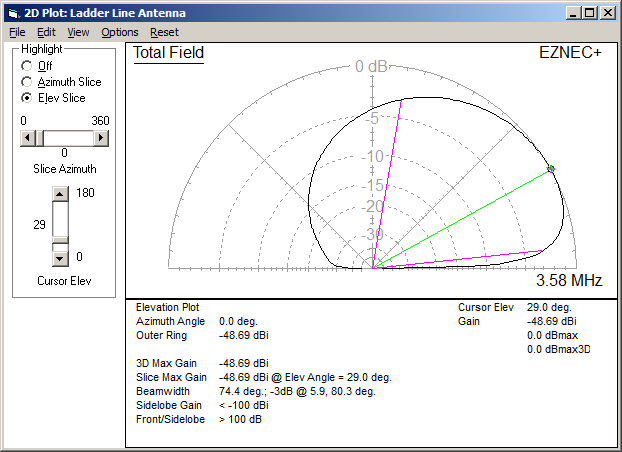
Task: Click Slice Azimuth right arrow button
Action: [x=101, y=138]
